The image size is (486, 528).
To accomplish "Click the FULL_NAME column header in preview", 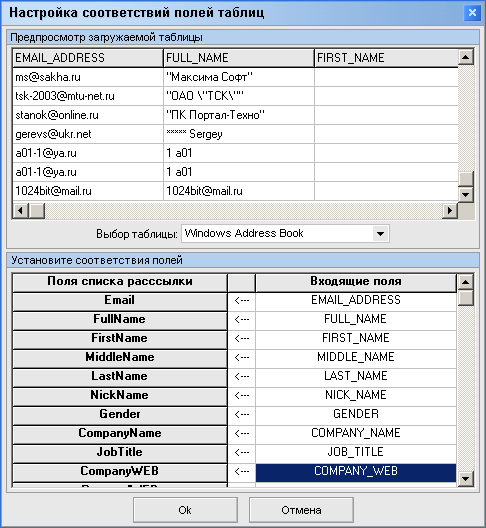I will tap(239, 58).
